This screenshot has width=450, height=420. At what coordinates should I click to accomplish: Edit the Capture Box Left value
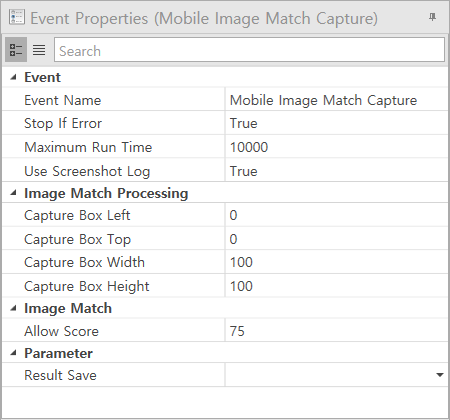click(336, 215)
